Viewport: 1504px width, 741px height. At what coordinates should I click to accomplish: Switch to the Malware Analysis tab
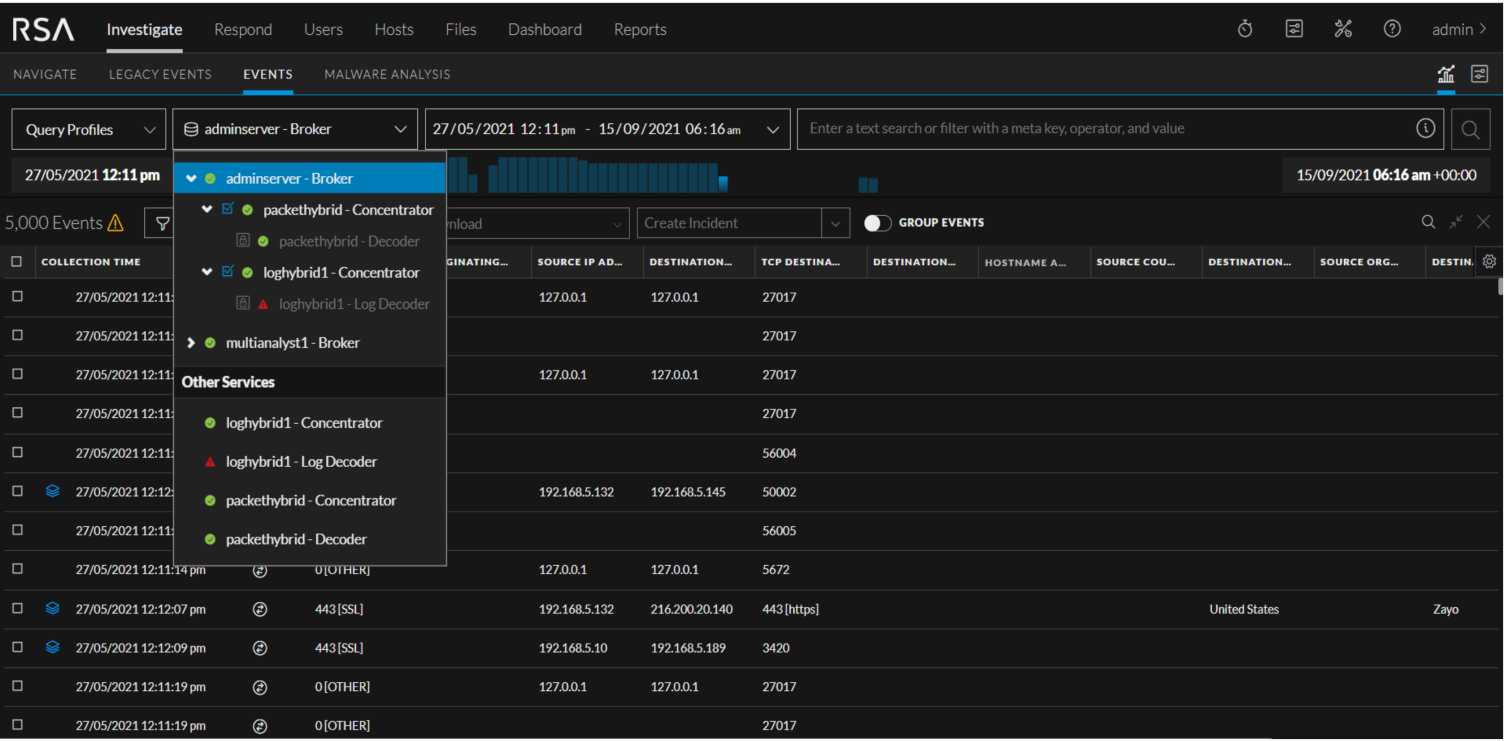(387, 74)
